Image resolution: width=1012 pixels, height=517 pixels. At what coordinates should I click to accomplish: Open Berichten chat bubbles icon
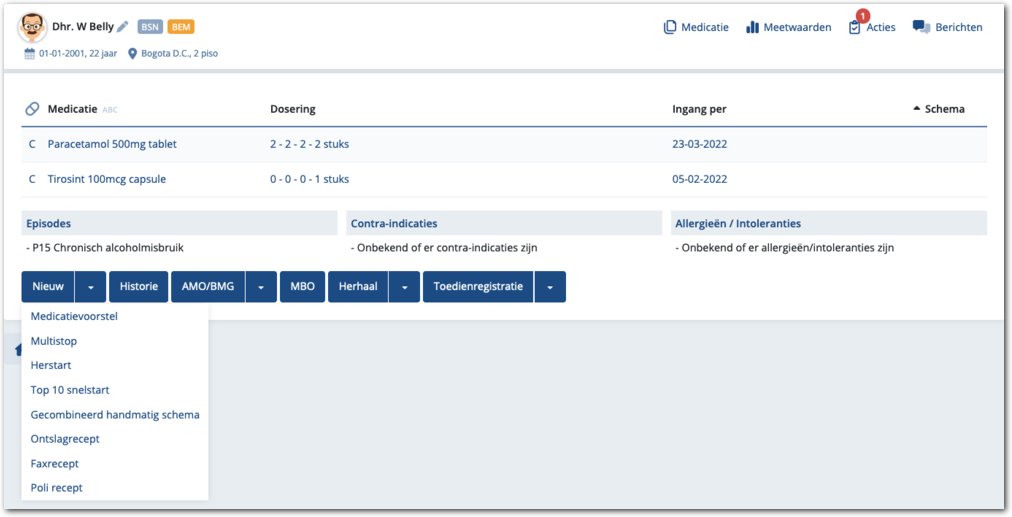coord(921,27)
